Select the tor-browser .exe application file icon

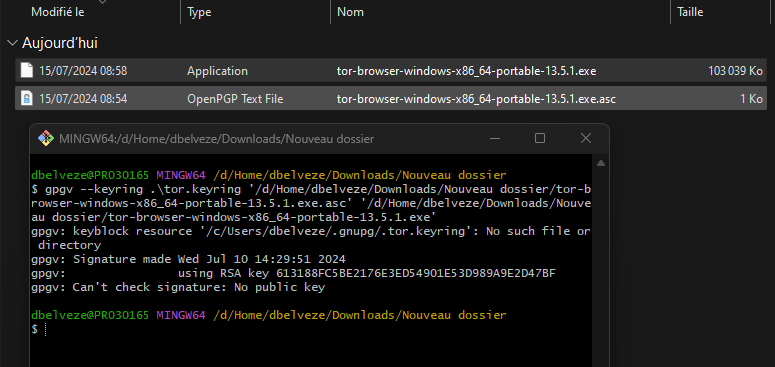[x=27, y=71]
